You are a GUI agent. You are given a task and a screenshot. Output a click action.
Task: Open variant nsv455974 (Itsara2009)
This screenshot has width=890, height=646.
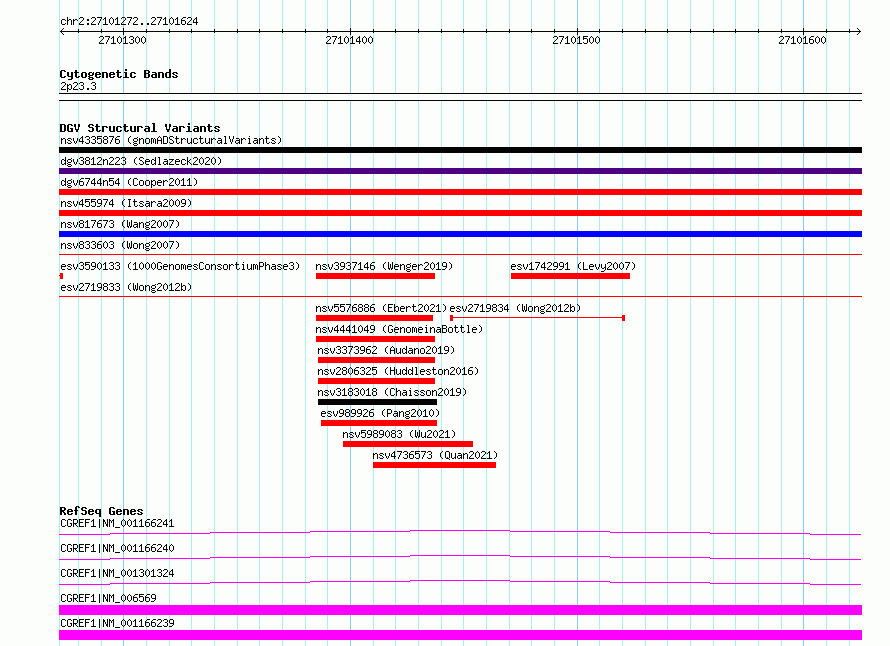[126, 203]
